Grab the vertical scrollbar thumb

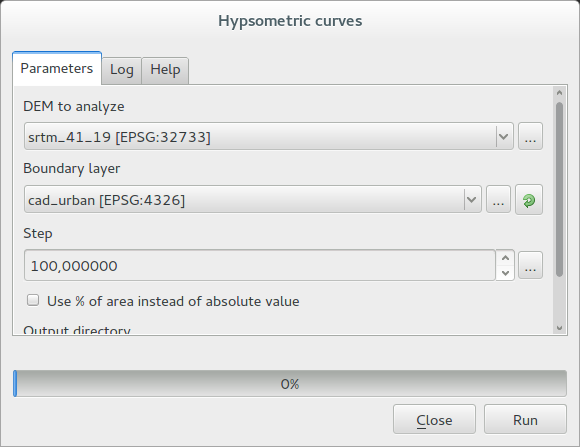click(559, 189)
